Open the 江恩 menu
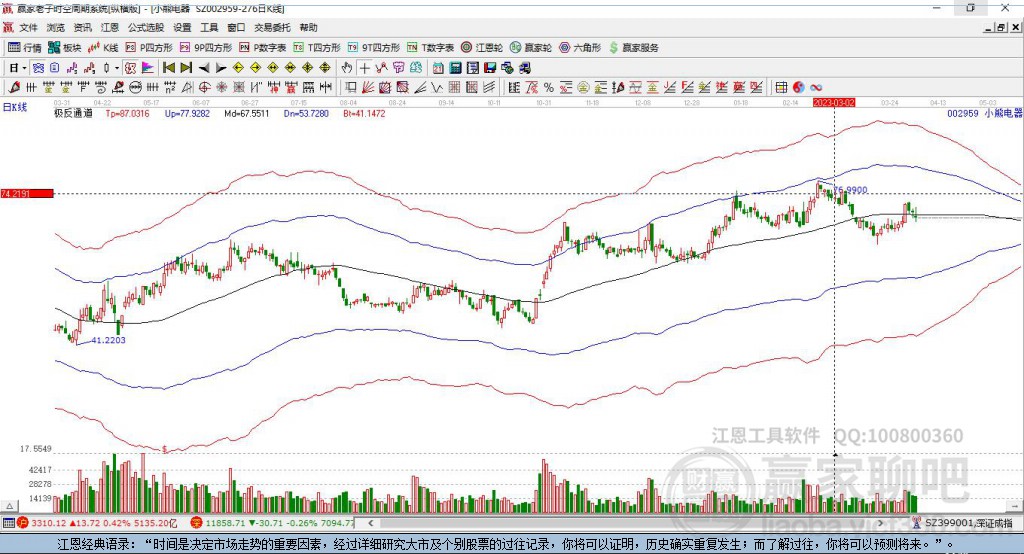1024x554 pixels. 110,27
